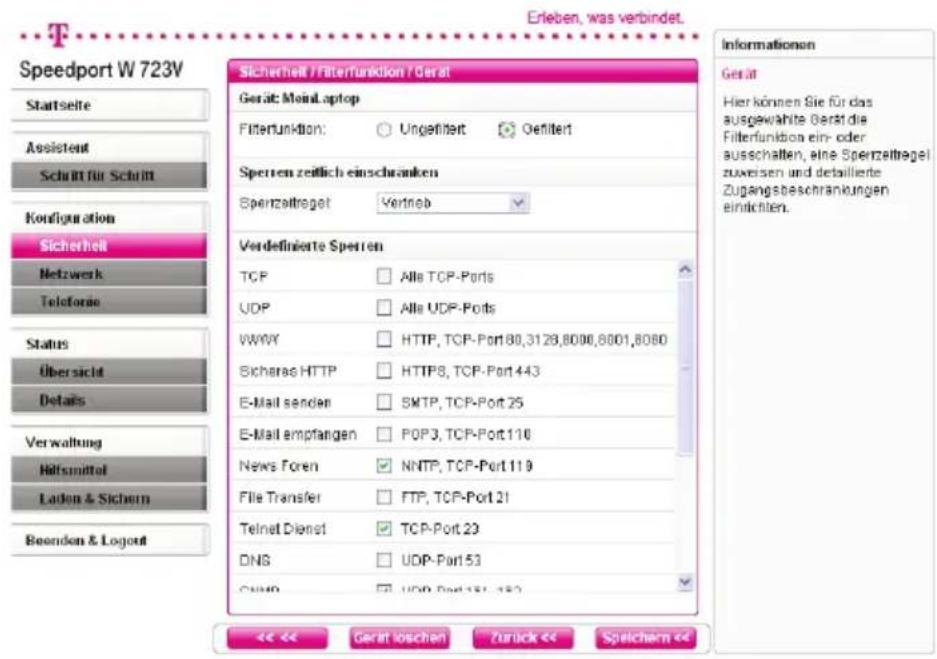Click the Vordefinierte Sperren heading
The image size is (937, 659).
coord(311,246)
